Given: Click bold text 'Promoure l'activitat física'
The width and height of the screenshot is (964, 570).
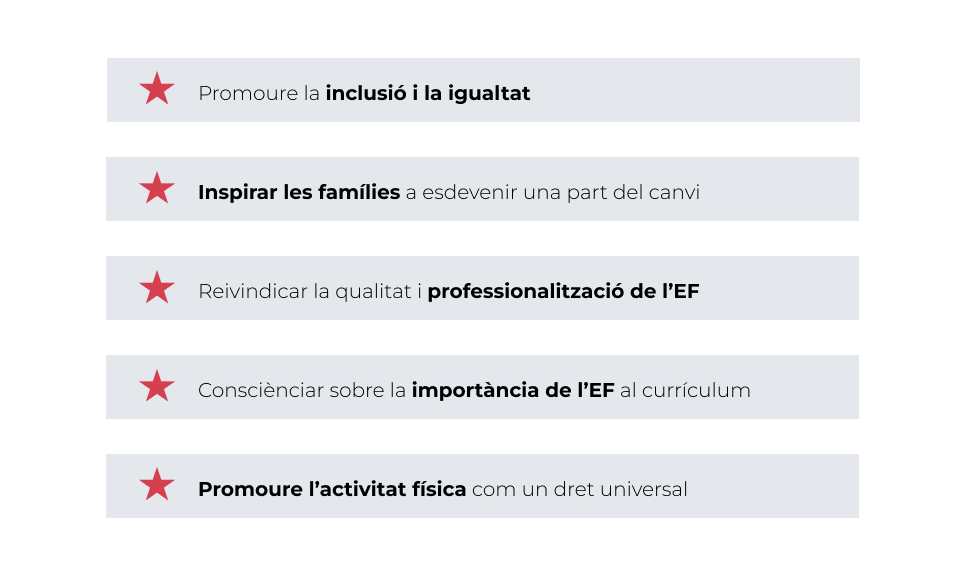Looking at the screenshot, I should click(x=331, y=490).
